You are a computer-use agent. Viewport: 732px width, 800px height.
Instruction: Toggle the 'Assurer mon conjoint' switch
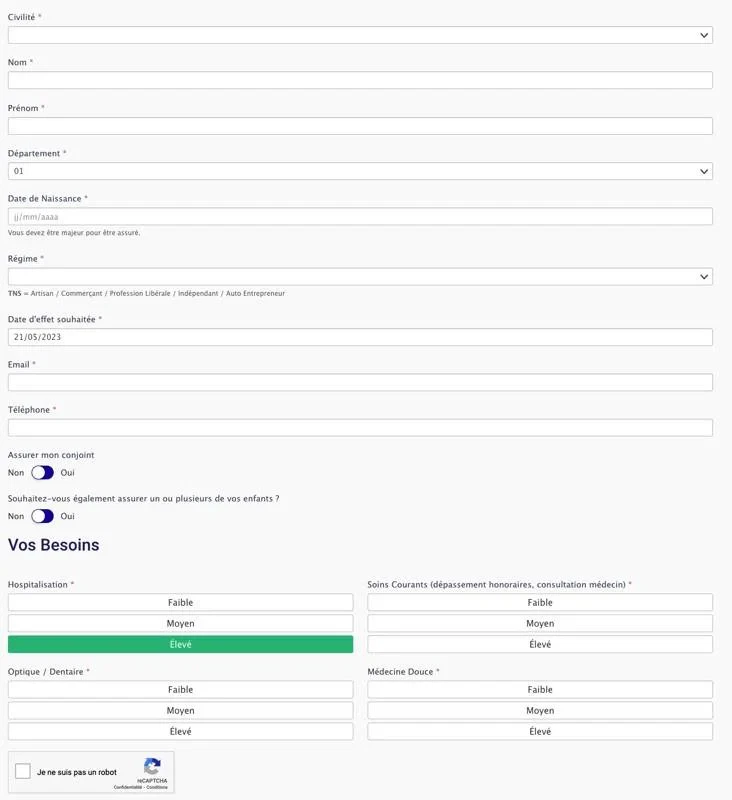click(42, 473)
